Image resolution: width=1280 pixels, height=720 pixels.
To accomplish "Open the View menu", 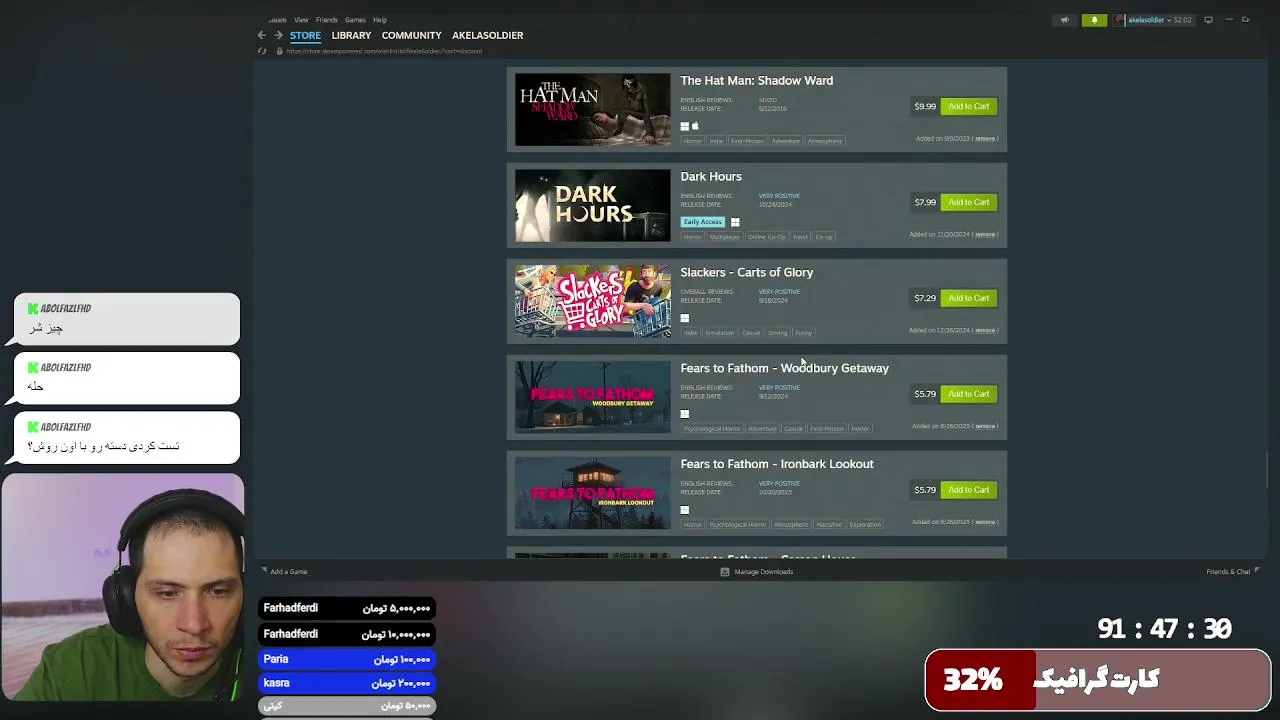I will point(301,20).
